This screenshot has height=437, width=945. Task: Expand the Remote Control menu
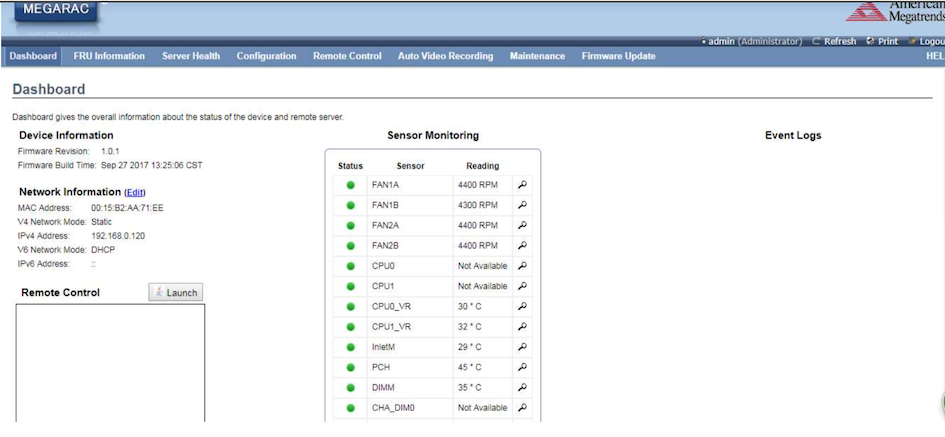(347, 56)
